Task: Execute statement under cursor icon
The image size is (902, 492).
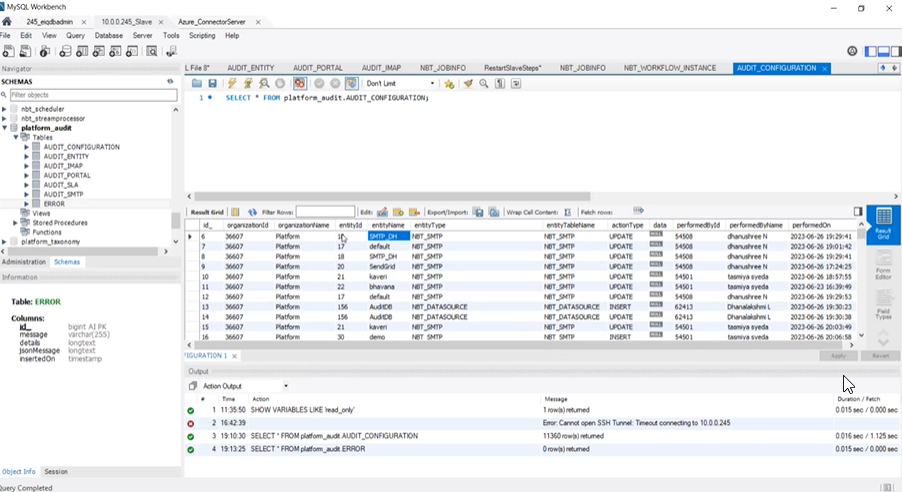Action: (248, 83)
